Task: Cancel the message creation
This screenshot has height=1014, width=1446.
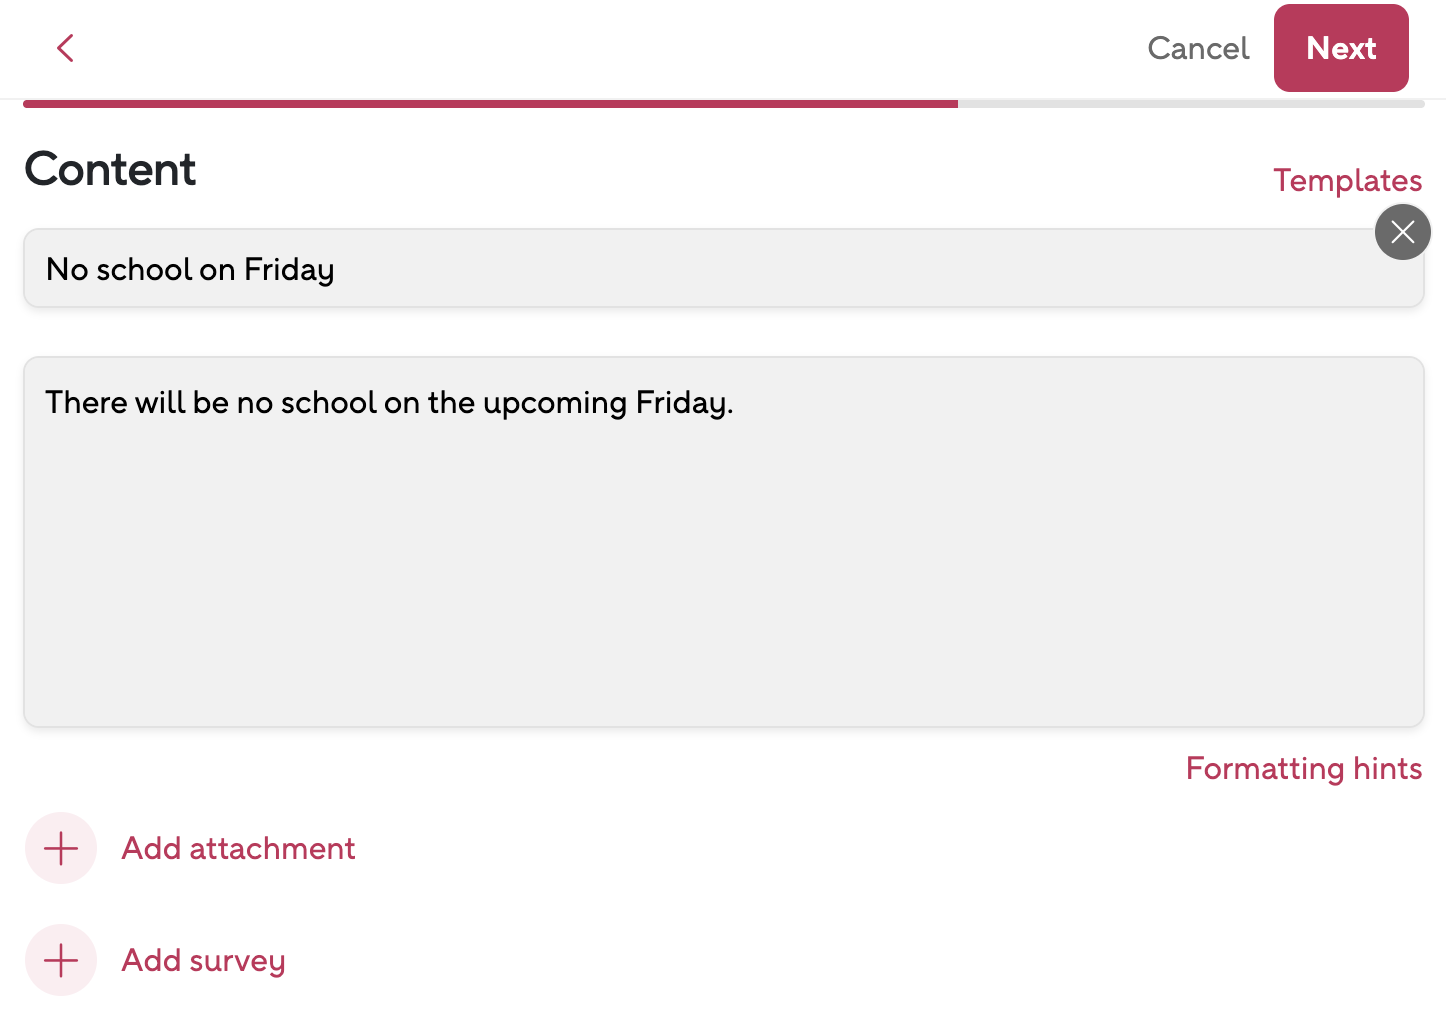Action: (1198, 48)
